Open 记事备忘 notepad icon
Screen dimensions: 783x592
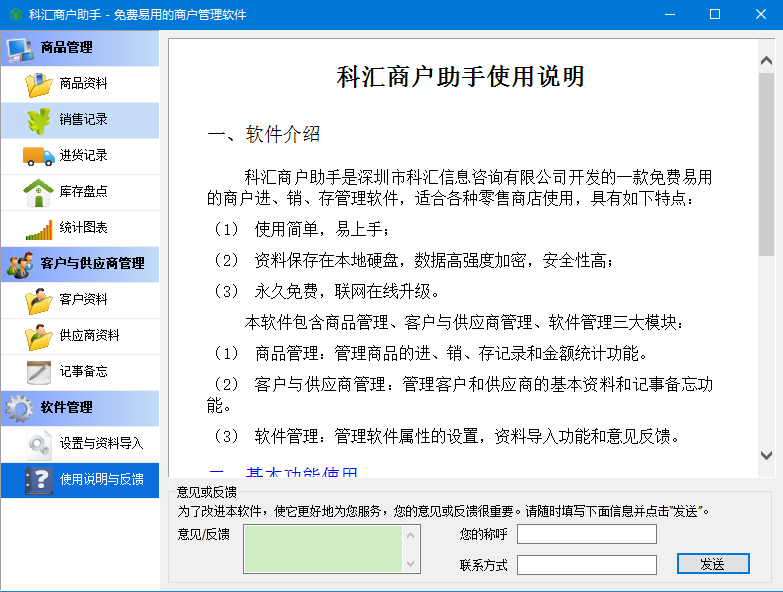(x=39, y=372)
